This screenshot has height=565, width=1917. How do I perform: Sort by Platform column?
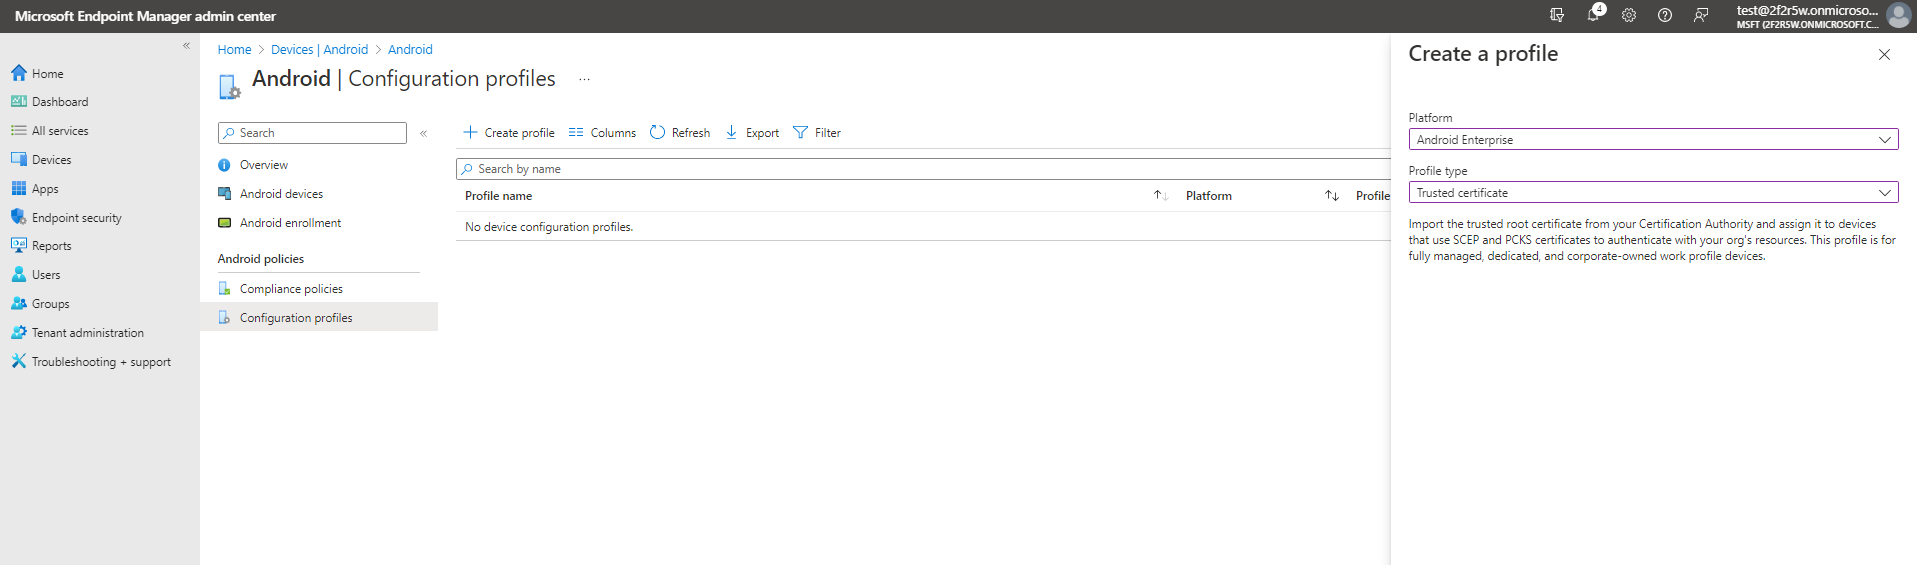(x=1332, y=196)
